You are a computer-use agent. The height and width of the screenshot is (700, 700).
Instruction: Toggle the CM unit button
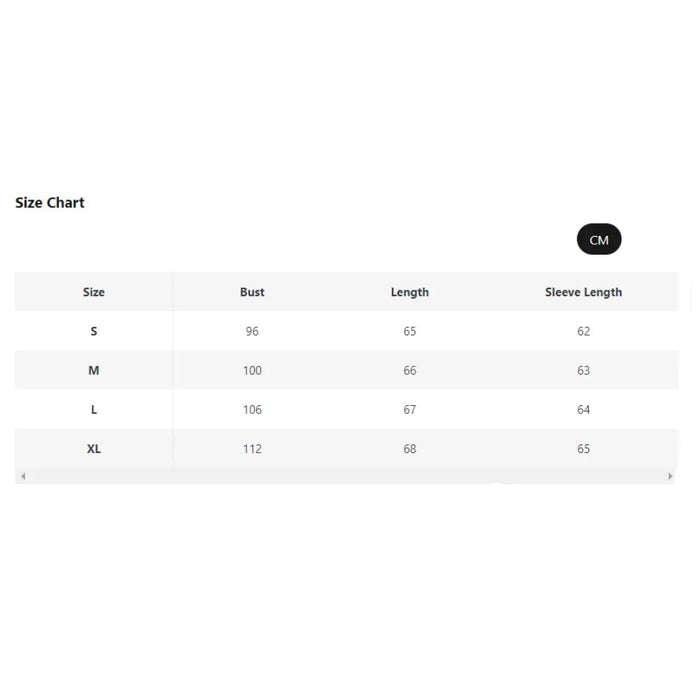[x=599, y=240]
